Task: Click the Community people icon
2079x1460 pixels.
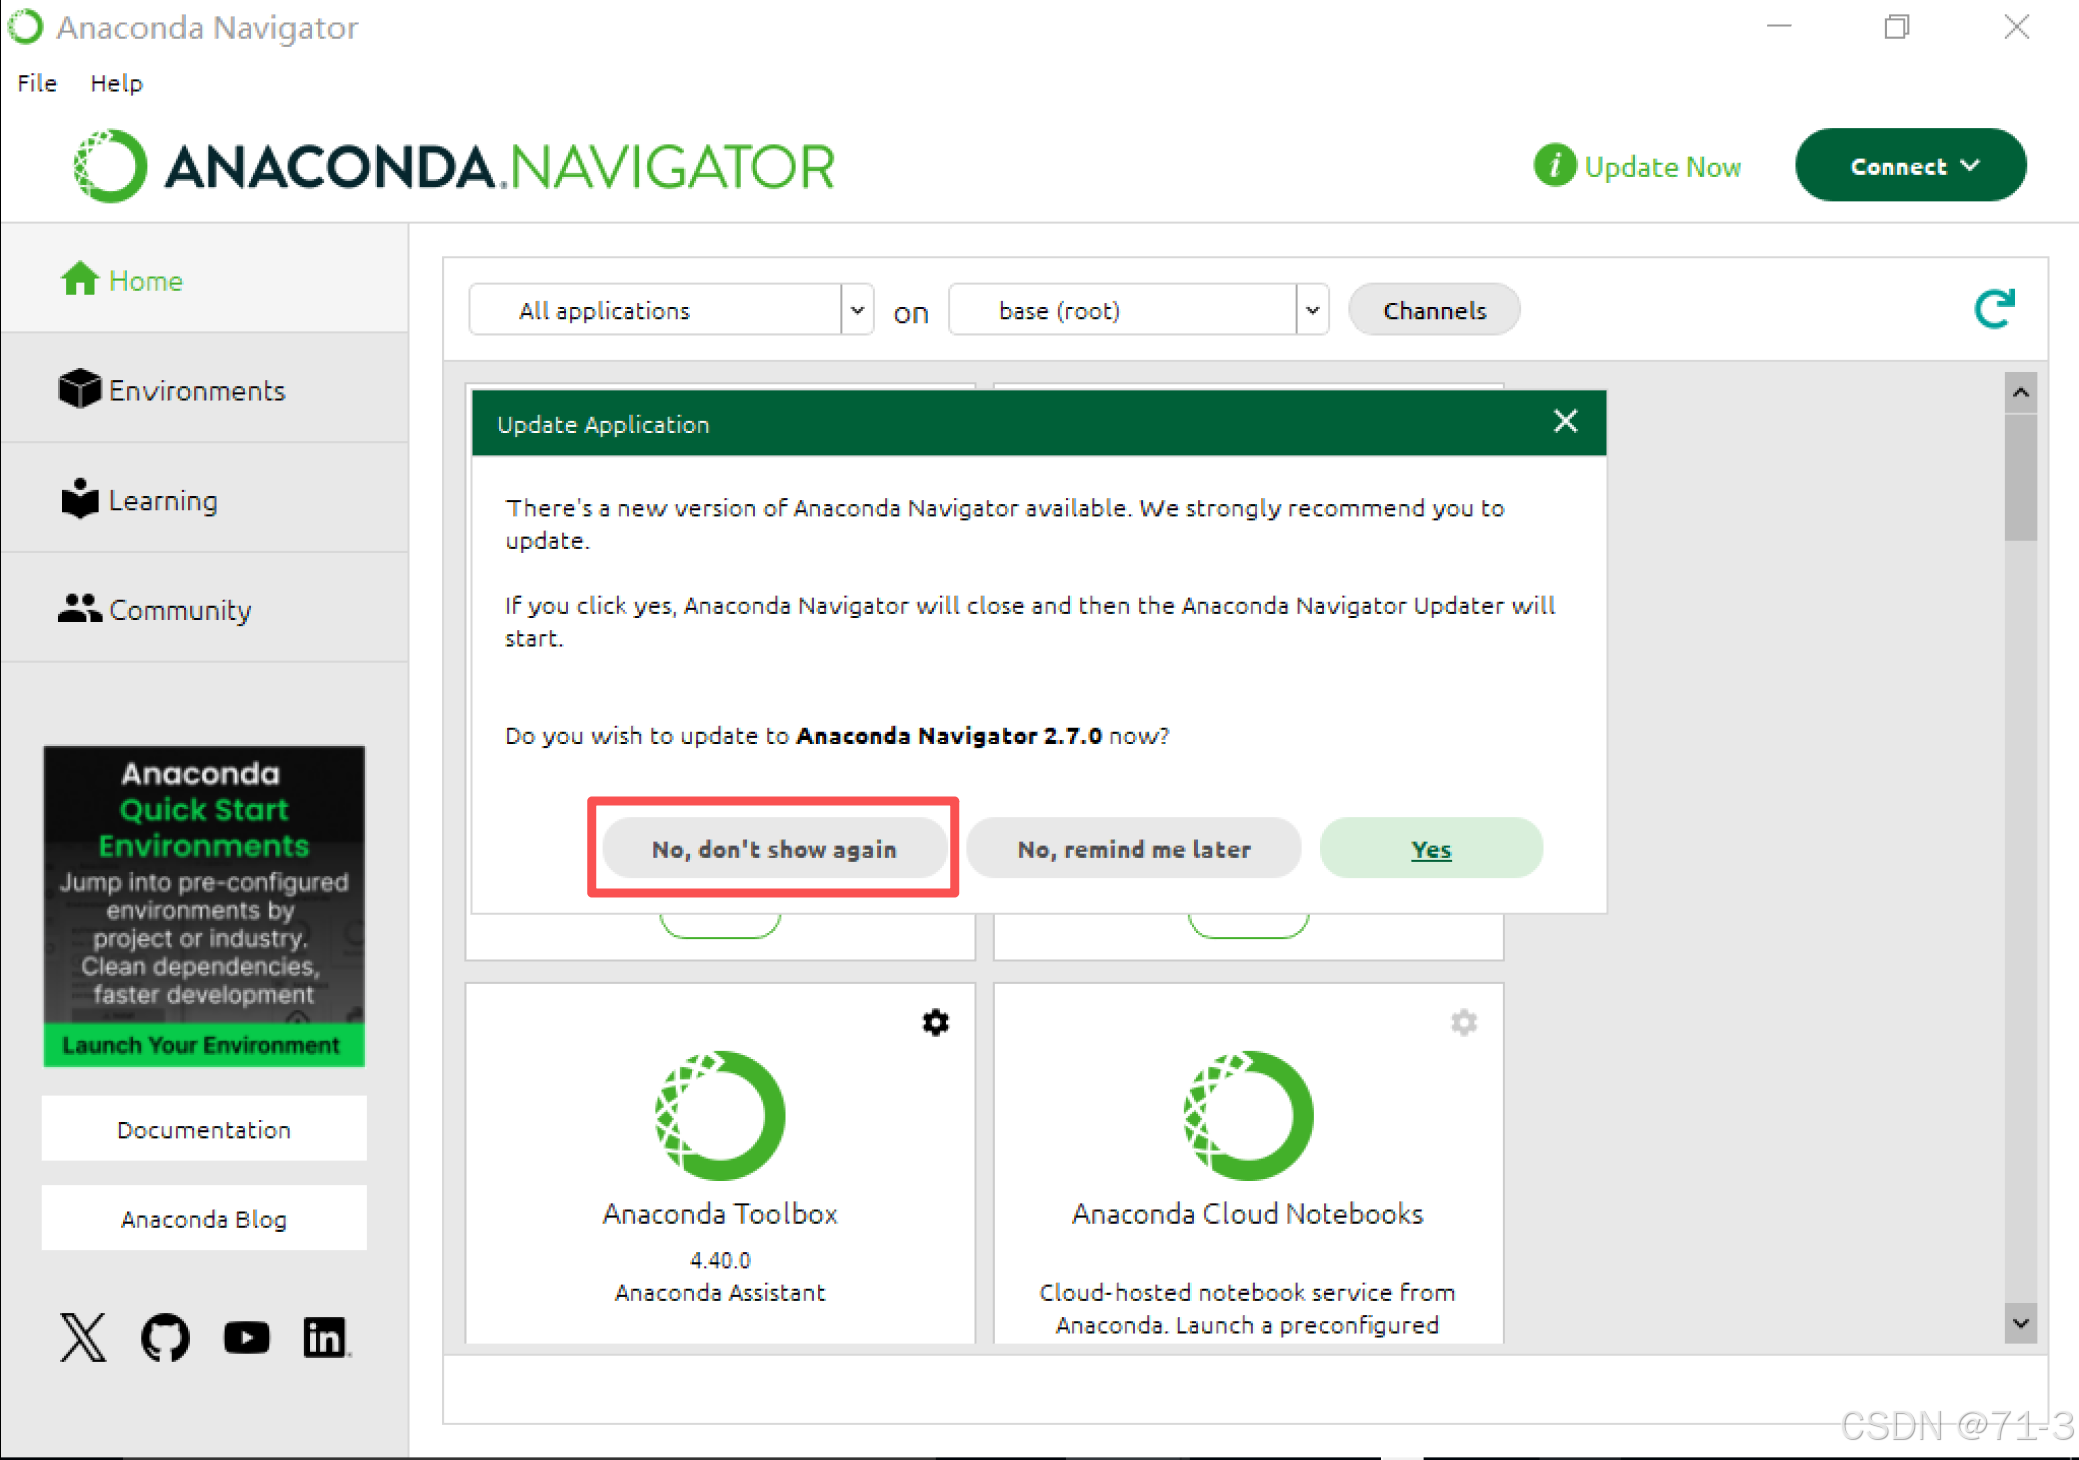Action: pos(80,608)
